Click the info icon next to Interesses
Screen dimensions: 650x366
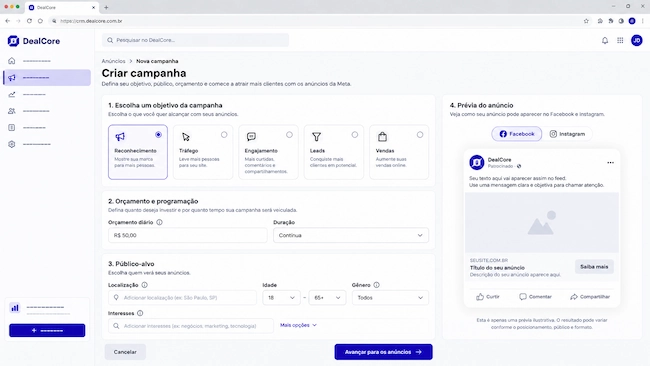140,313
